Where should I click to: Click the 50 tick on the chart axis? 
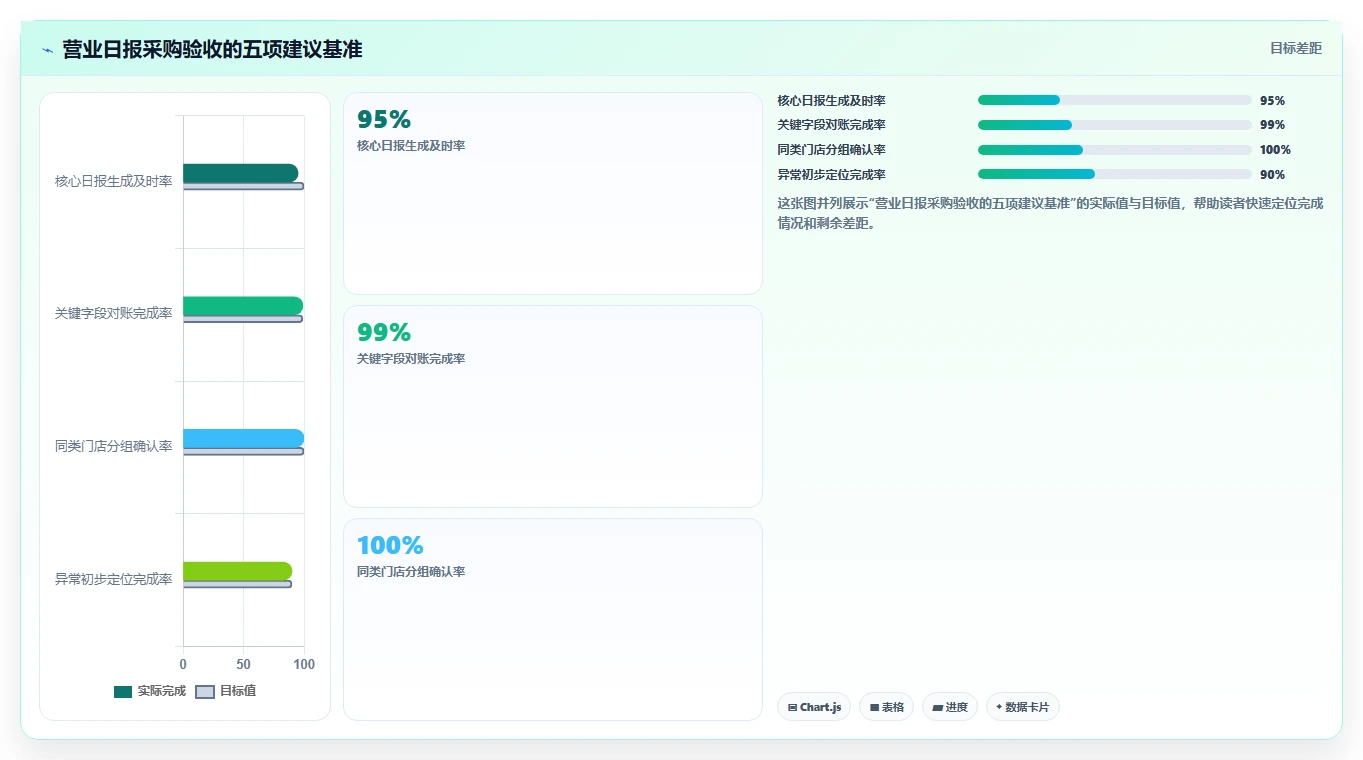243,664
